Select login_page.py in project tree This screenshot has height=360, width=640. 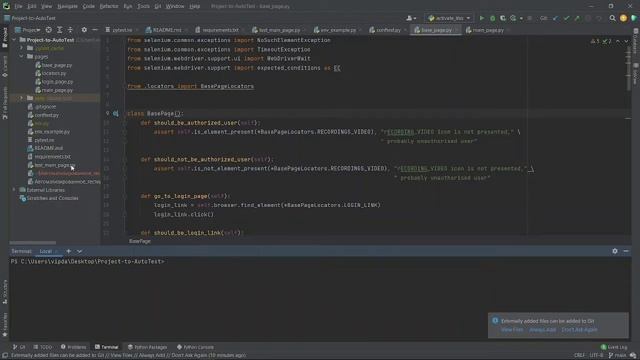pos(57,82)
